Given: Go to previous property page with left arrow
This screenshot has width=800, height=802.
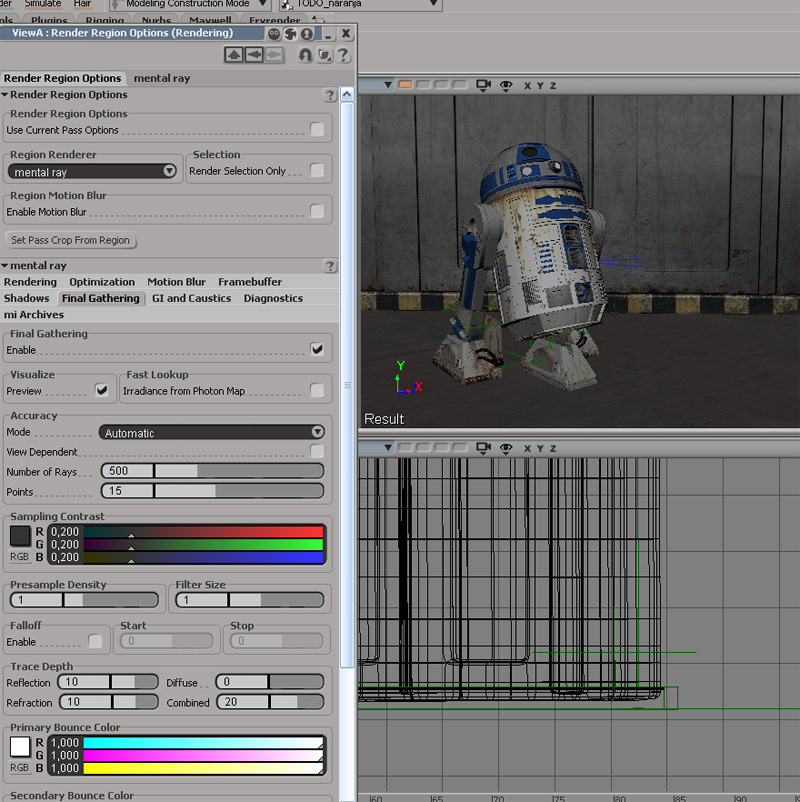Looking at the screenshot, I should coord(254,54).
